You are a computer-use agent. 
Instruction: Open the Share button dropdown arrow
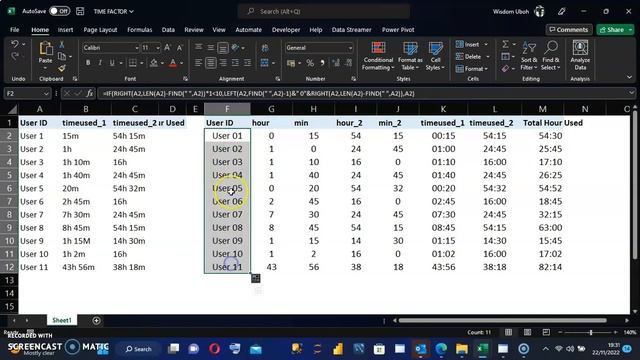point(630,29)
